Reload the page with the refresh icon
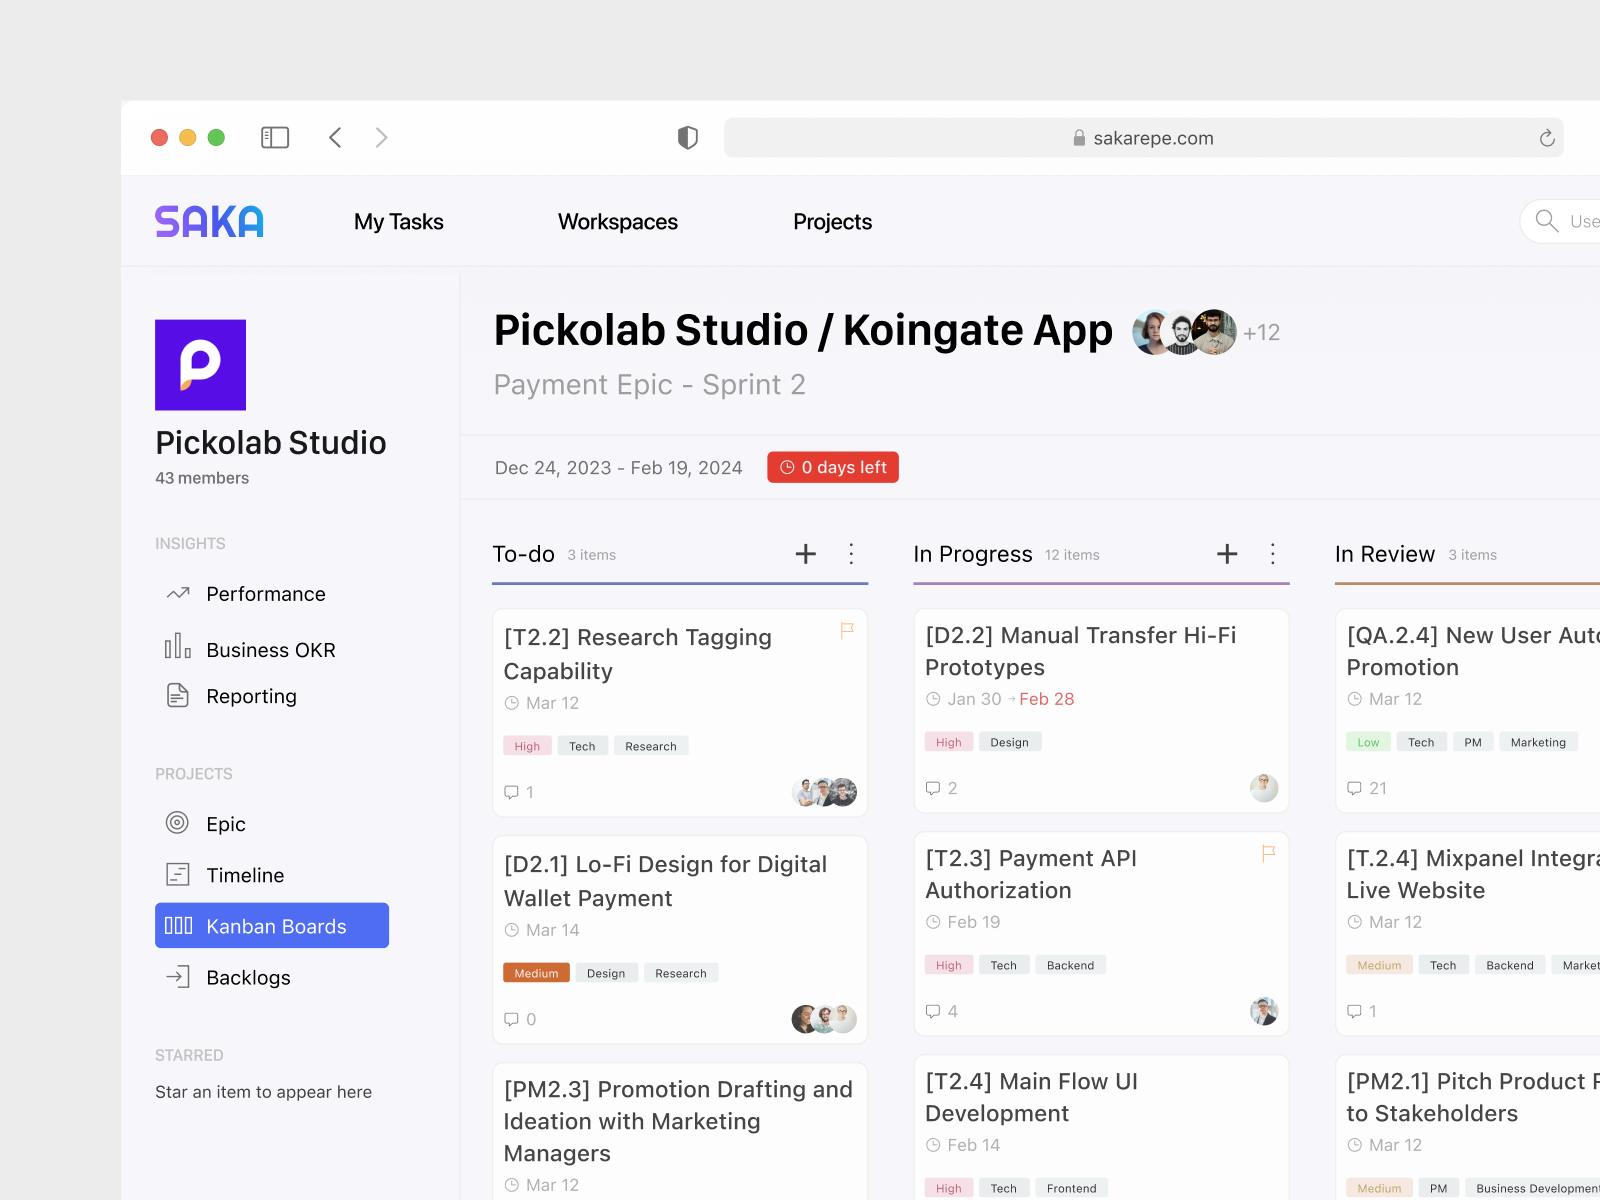This screenshot has width=1600, height=1200. 1547,138
